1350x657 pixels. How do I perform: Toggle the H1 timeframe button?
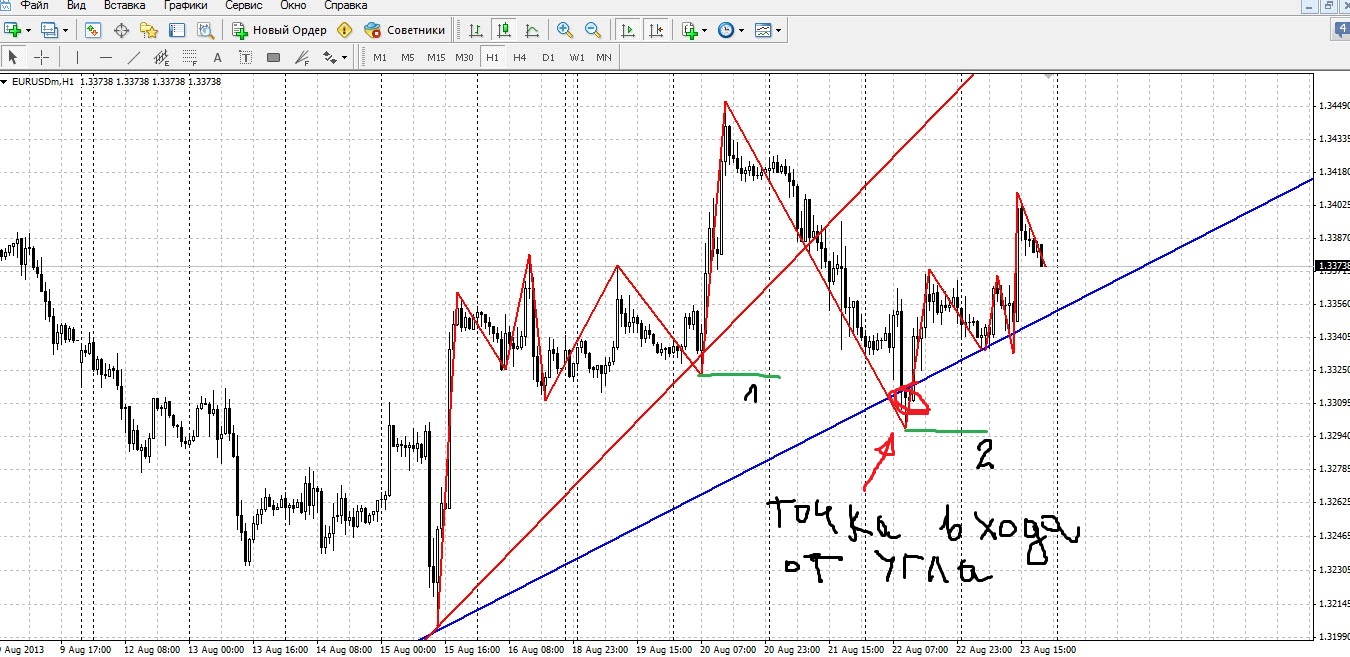(x=492, y=57)
